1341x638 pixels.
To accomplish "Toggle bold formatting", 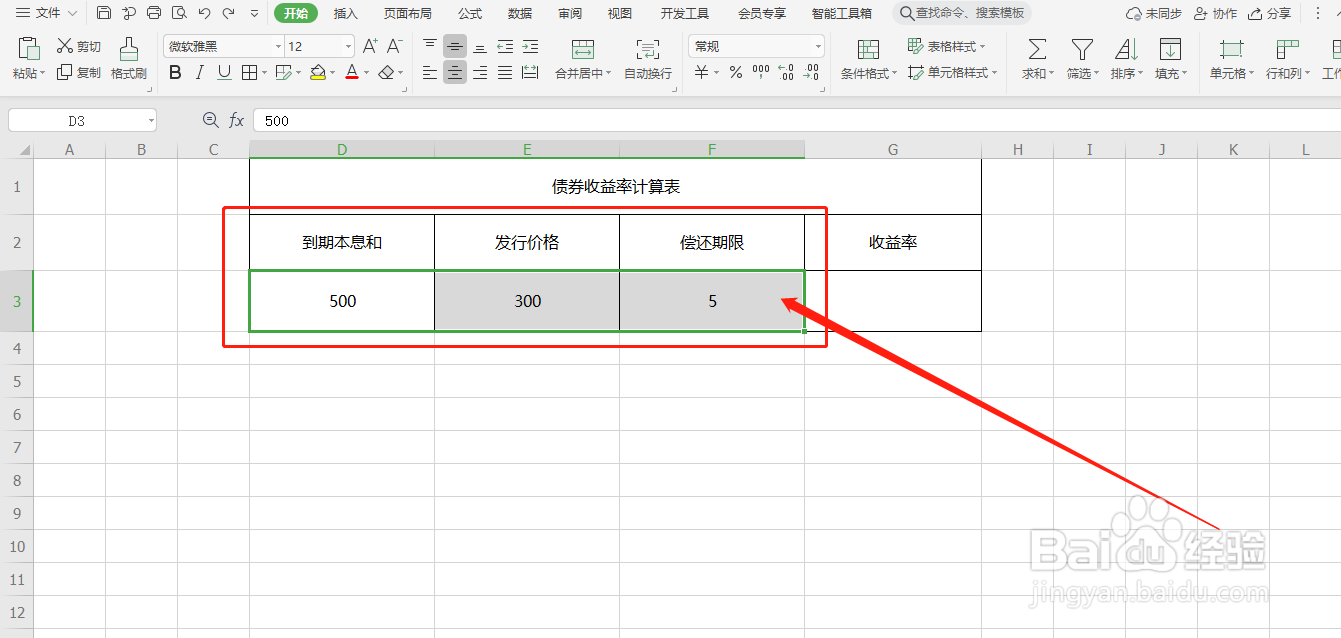I will tap(174, 72).
